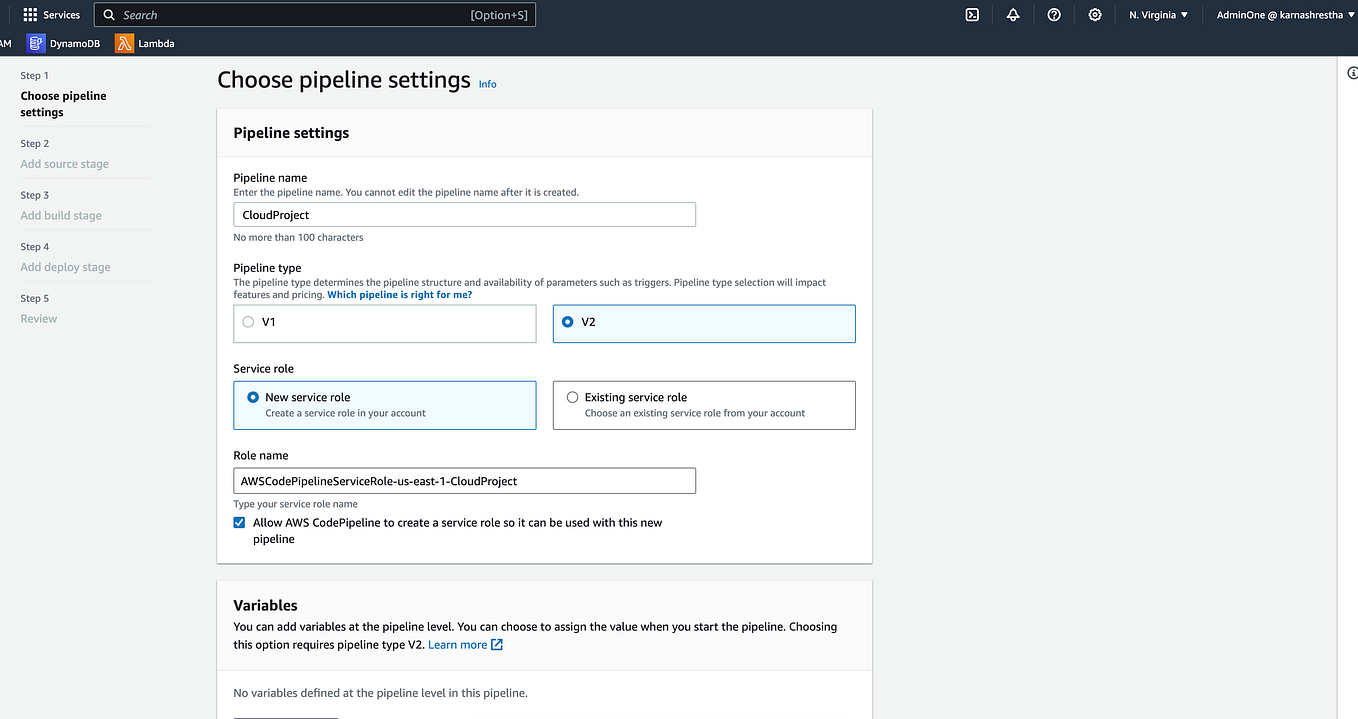Click the magnifier in the search bar
The height and width of the screenshot is (719, 1358).
[110, 14]
